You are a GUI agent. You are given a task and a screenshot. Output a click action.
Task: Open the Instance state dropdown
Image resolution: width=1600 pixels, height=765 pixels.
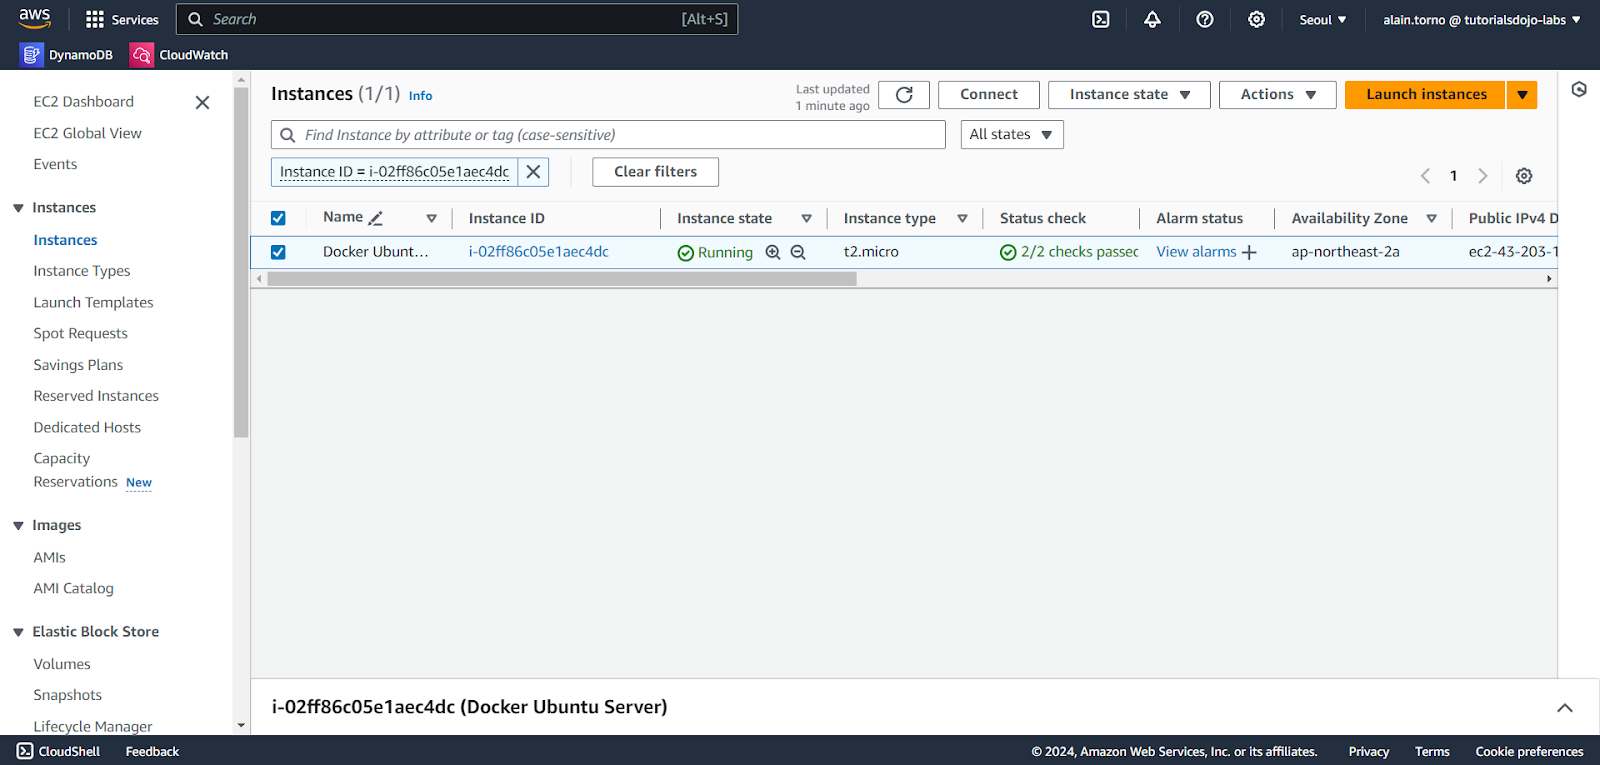pyautogui.click(x=1129, y=95)
